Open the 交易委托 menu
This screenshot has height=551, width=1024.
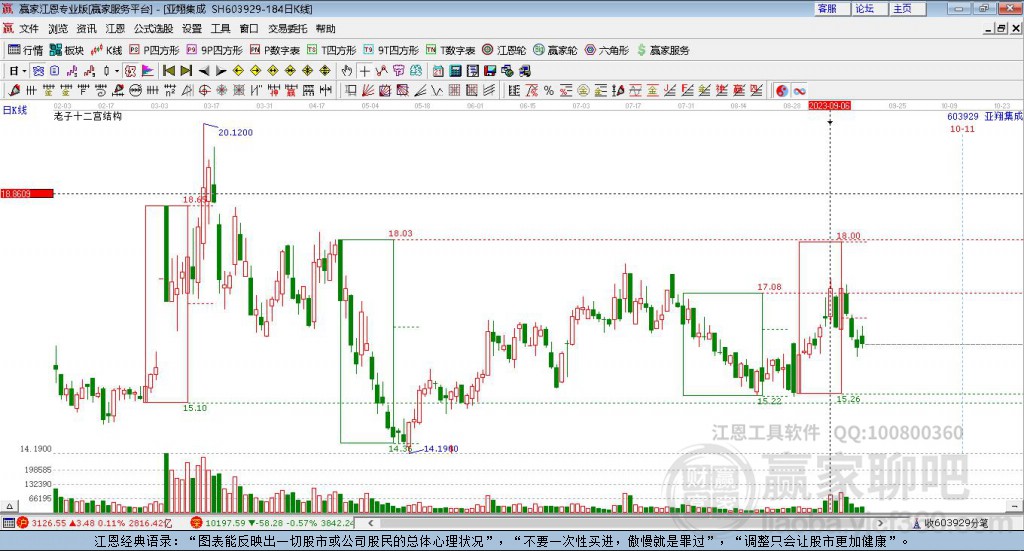[287, 29]
